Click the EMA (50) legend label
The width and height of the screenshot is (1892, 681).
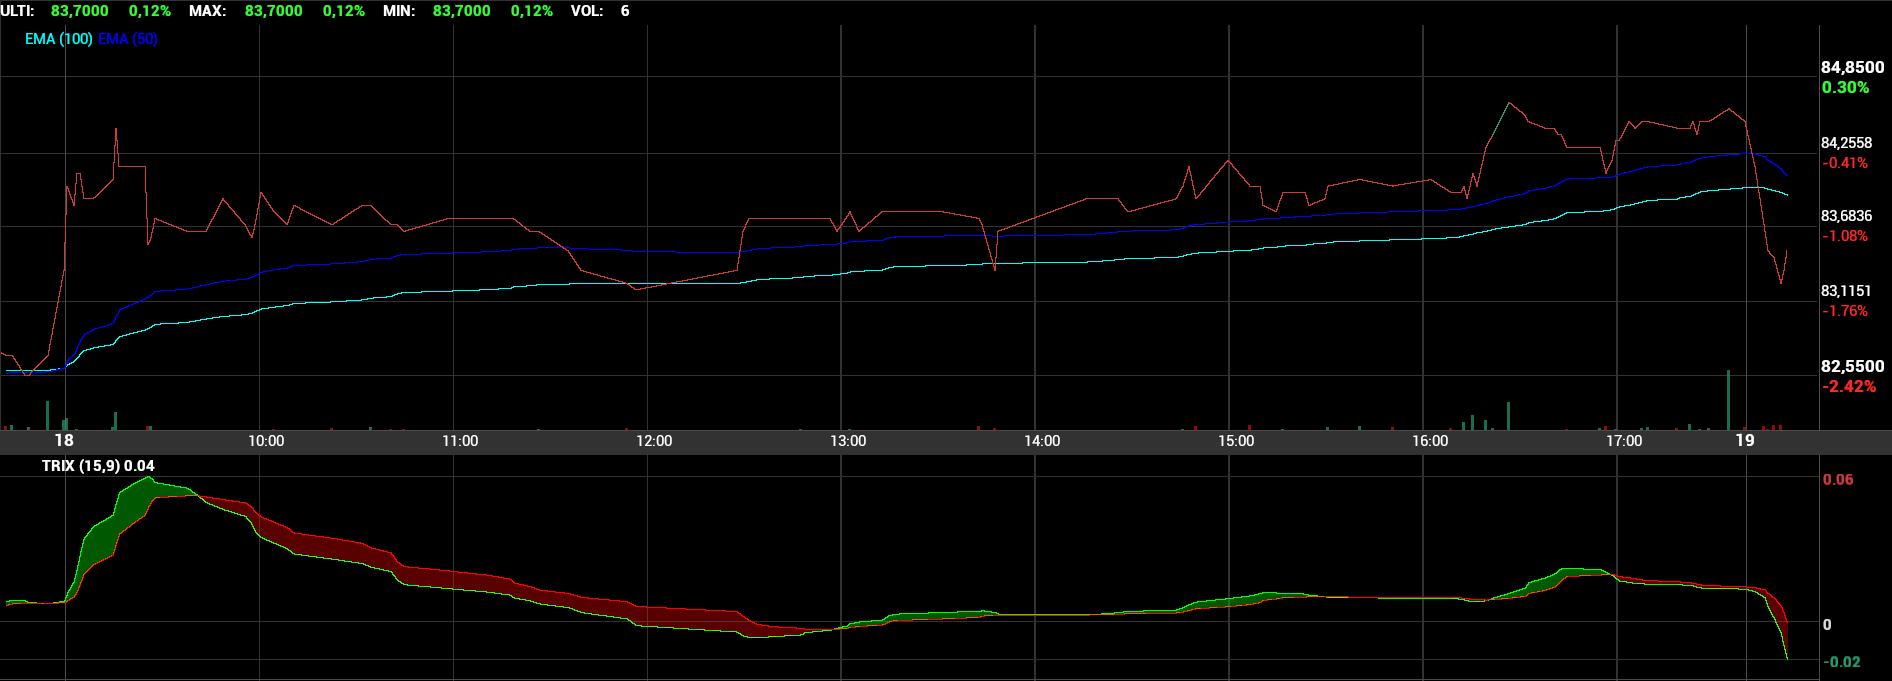[128, 39]
